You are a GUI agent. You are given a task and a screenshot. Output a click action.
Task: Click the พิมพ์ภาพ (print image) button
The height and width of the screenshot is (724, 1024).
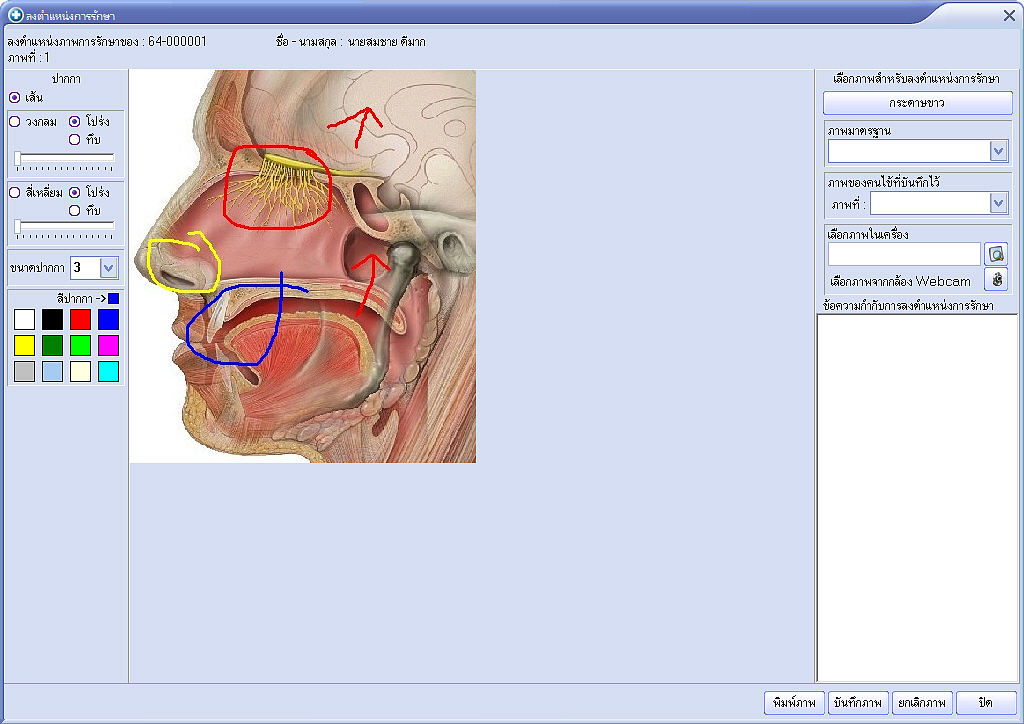click(794, 703)
